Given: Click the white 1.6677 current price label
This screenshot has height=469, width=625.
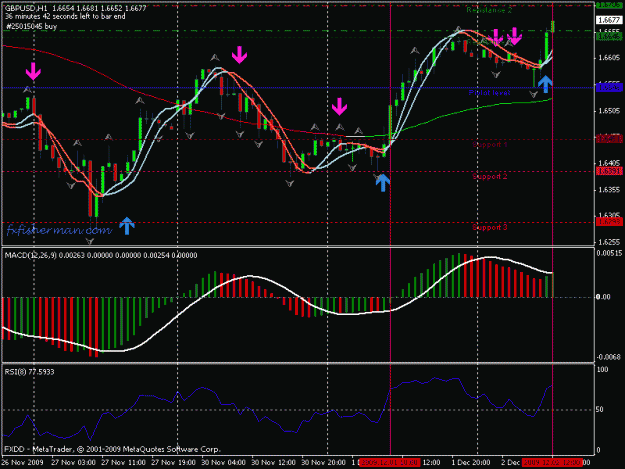Looking at the screenshot, I should coord(609,20).
